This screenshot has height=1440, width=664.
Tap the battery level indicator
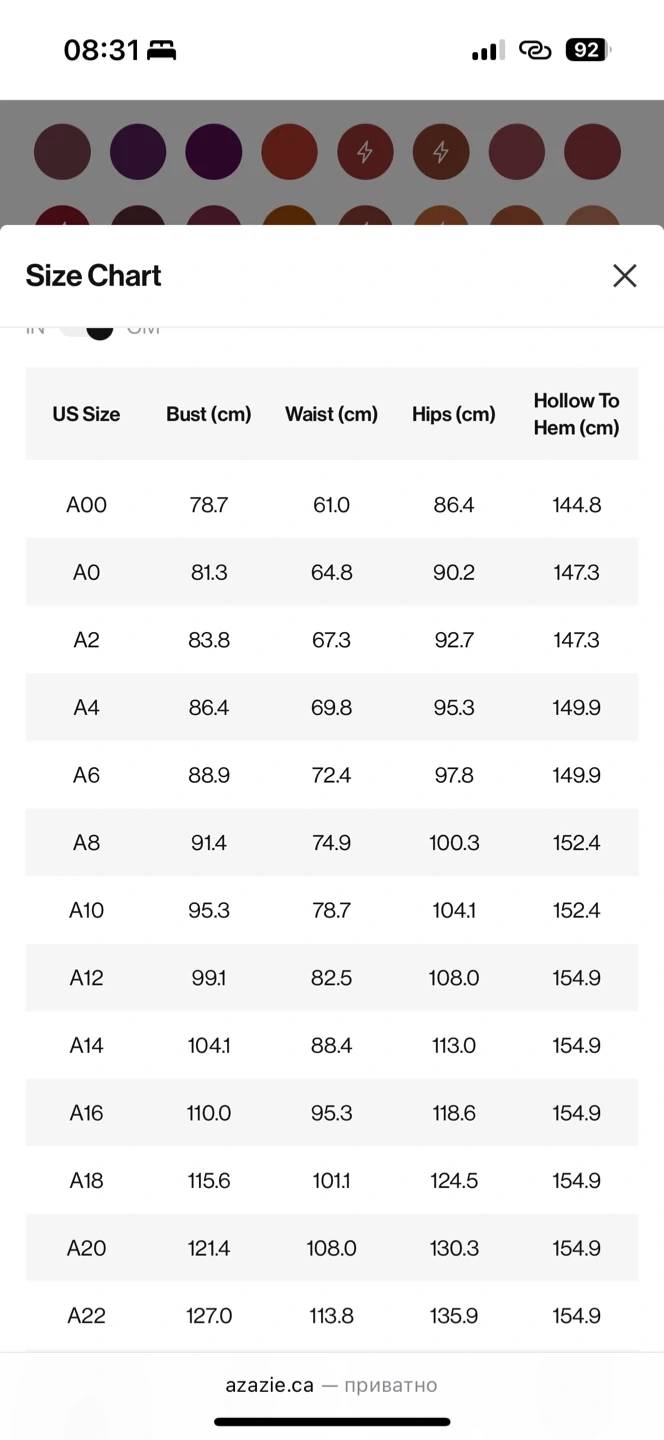[x=587, y=50]
